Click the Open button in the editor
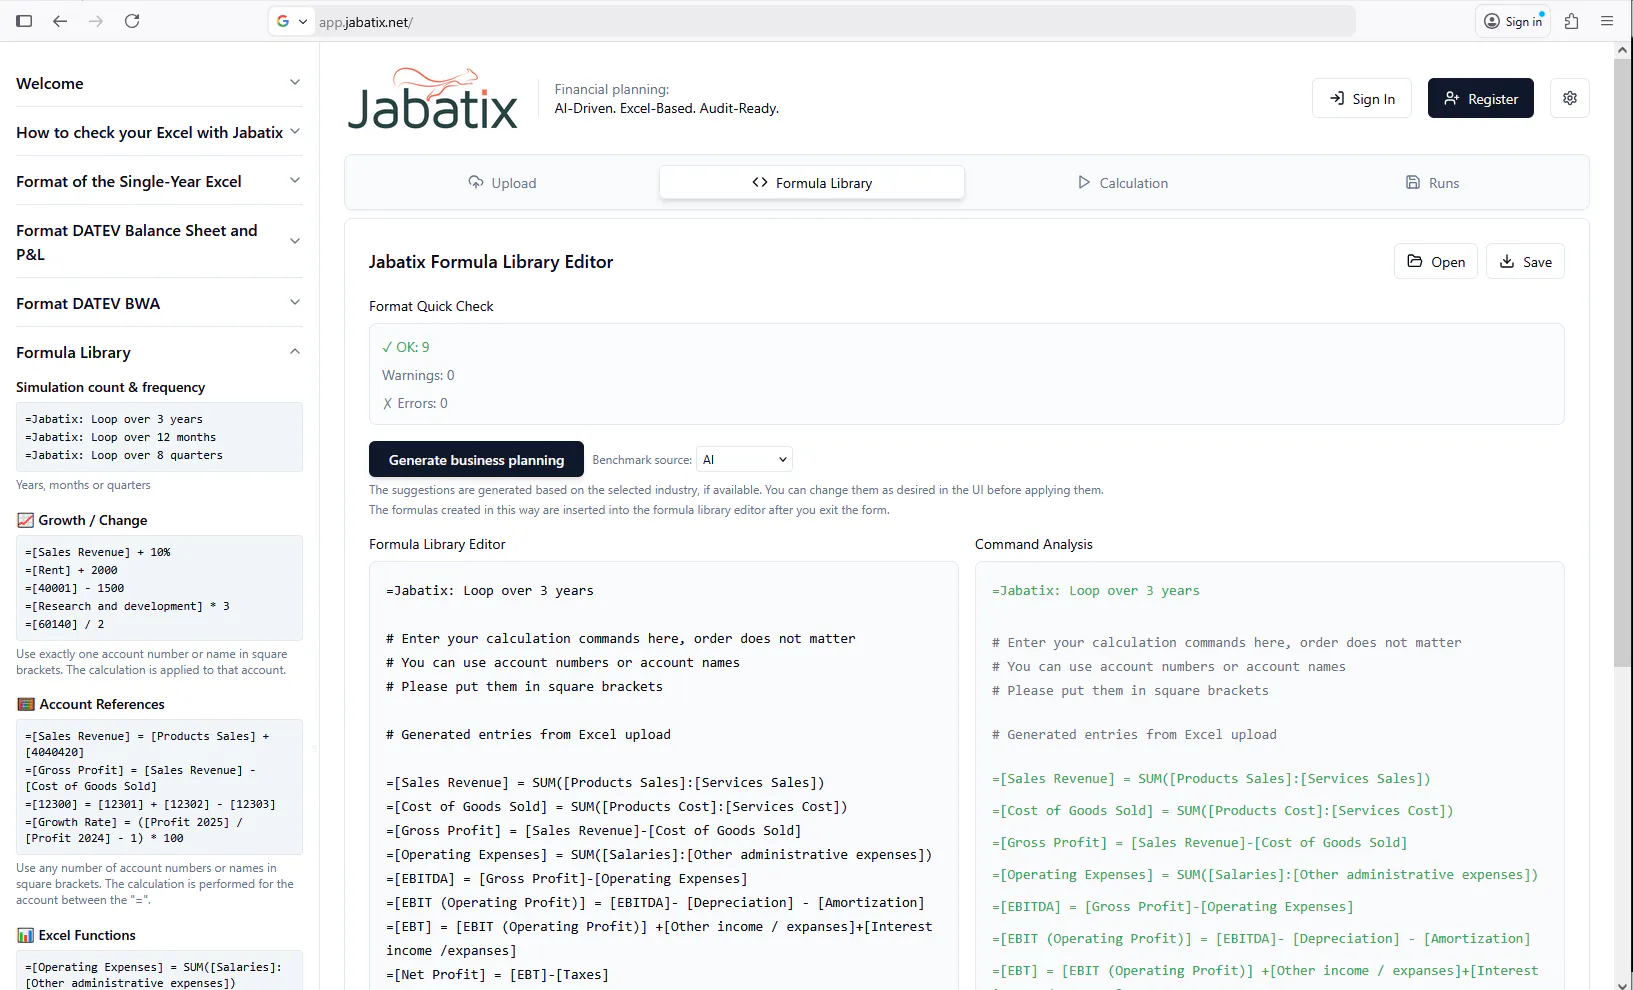Image resolution: width=1633 pixels, height=990 pixels. tap(1436, 262)
